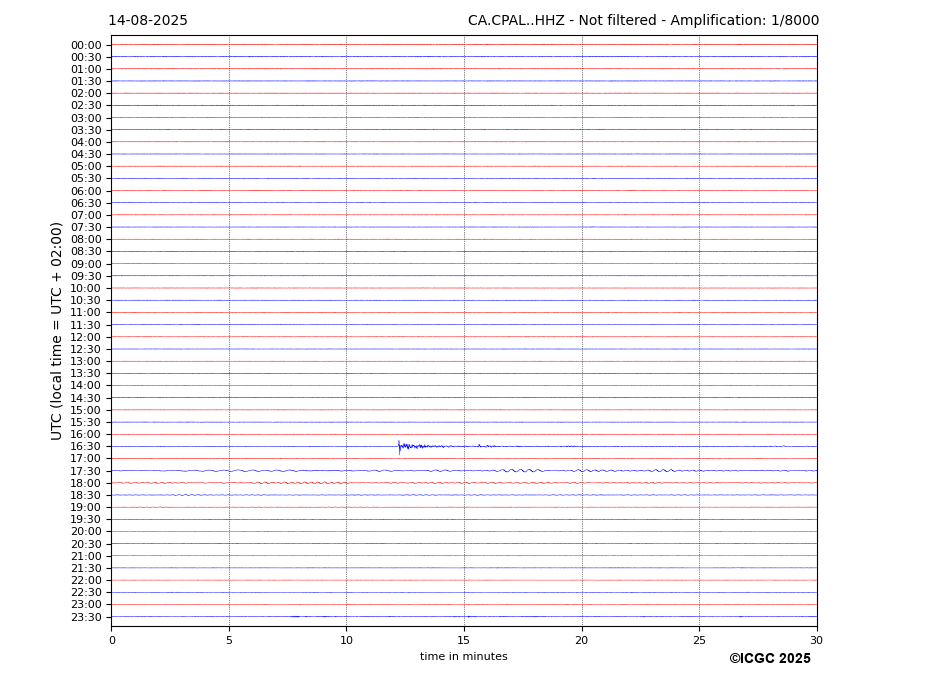927x696 pixels.
Task: Select the 06:30 row label
Action: pyautogui.click(x=86, y=203)
